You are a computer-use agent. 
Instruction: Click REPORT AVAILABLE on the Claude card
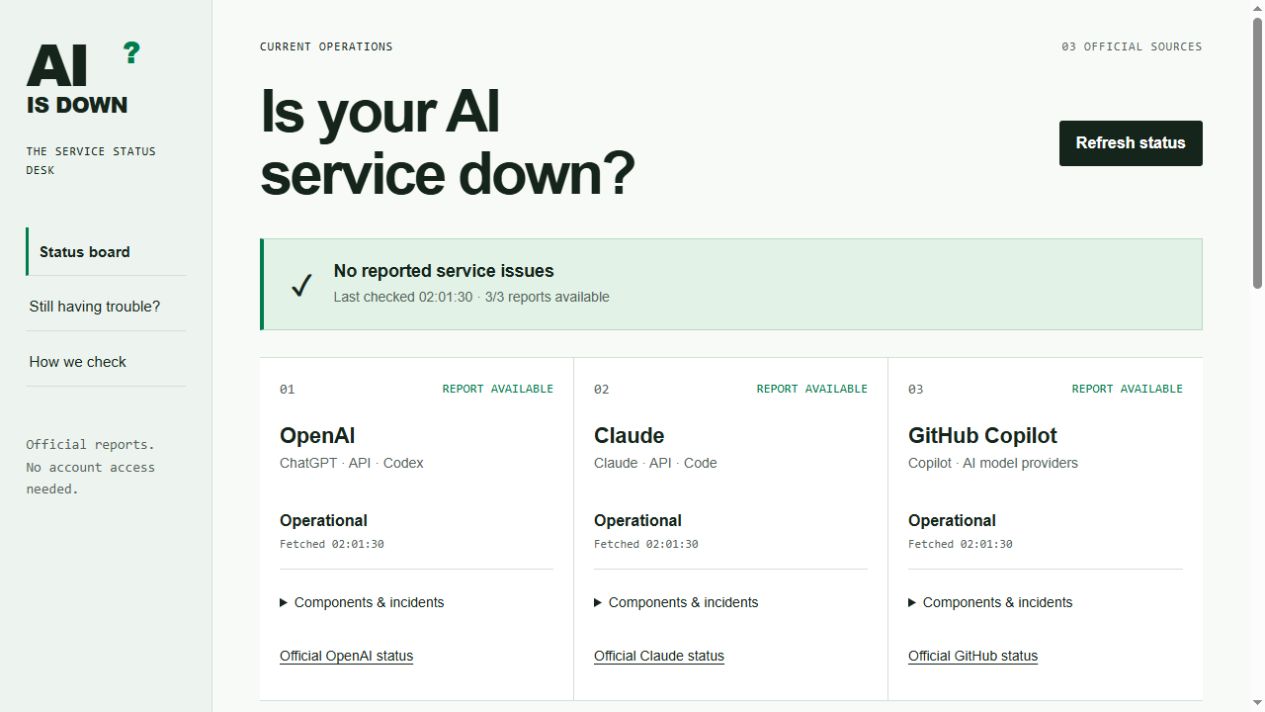point(812,389)
